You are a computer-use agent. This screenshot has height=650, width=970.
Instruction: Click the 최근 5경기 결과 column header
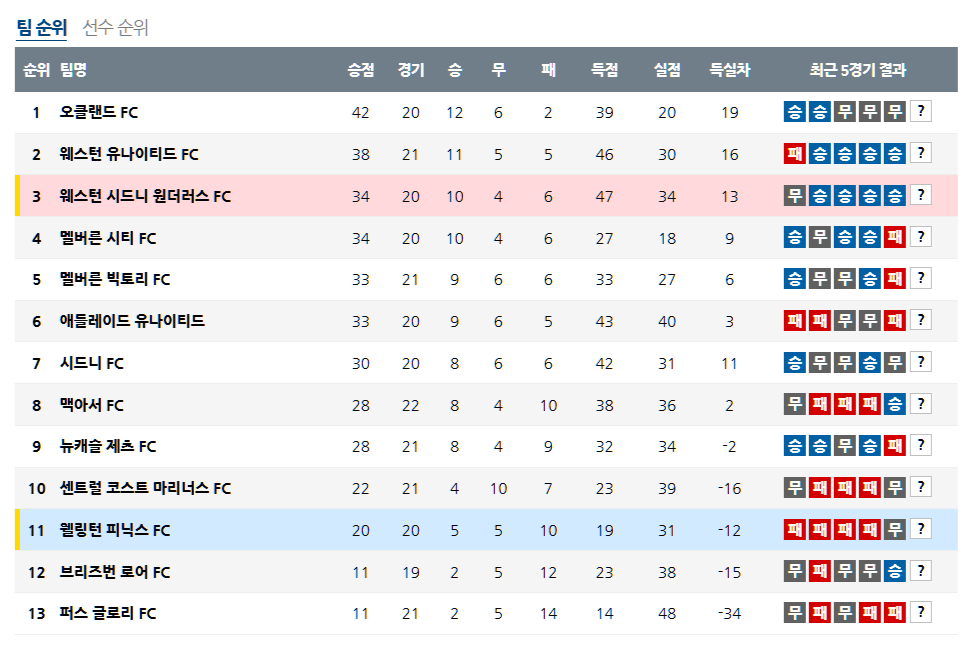tap(857, 70)
